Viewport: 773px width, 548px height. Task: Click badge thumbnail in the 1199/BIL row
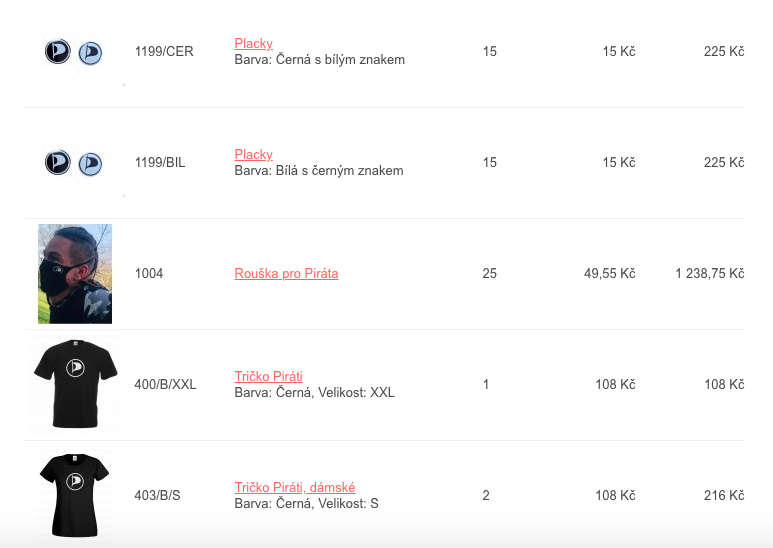point(74,163)
